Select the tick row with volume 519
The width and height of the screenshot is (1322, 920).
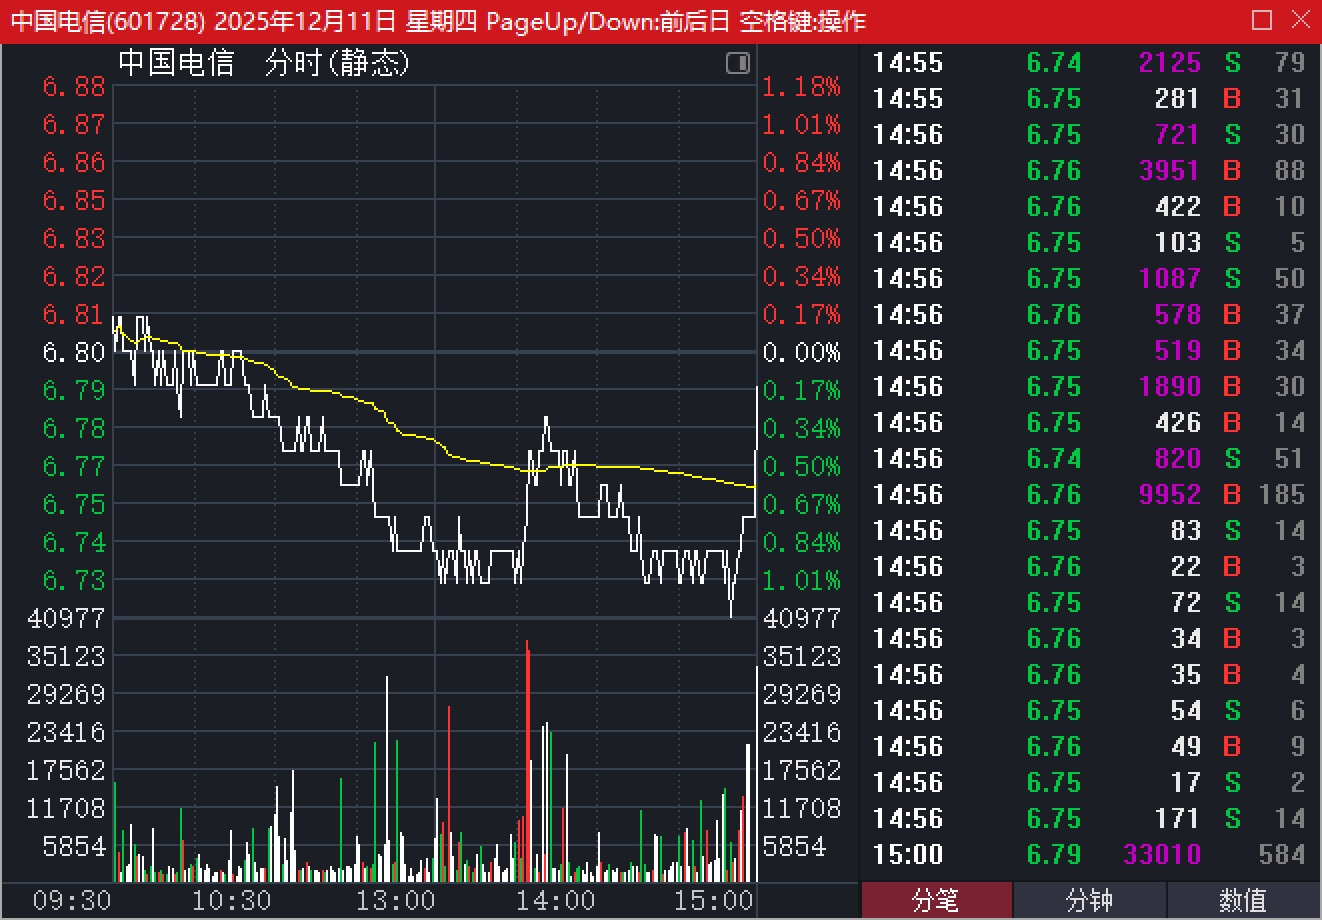point(1090,350)
